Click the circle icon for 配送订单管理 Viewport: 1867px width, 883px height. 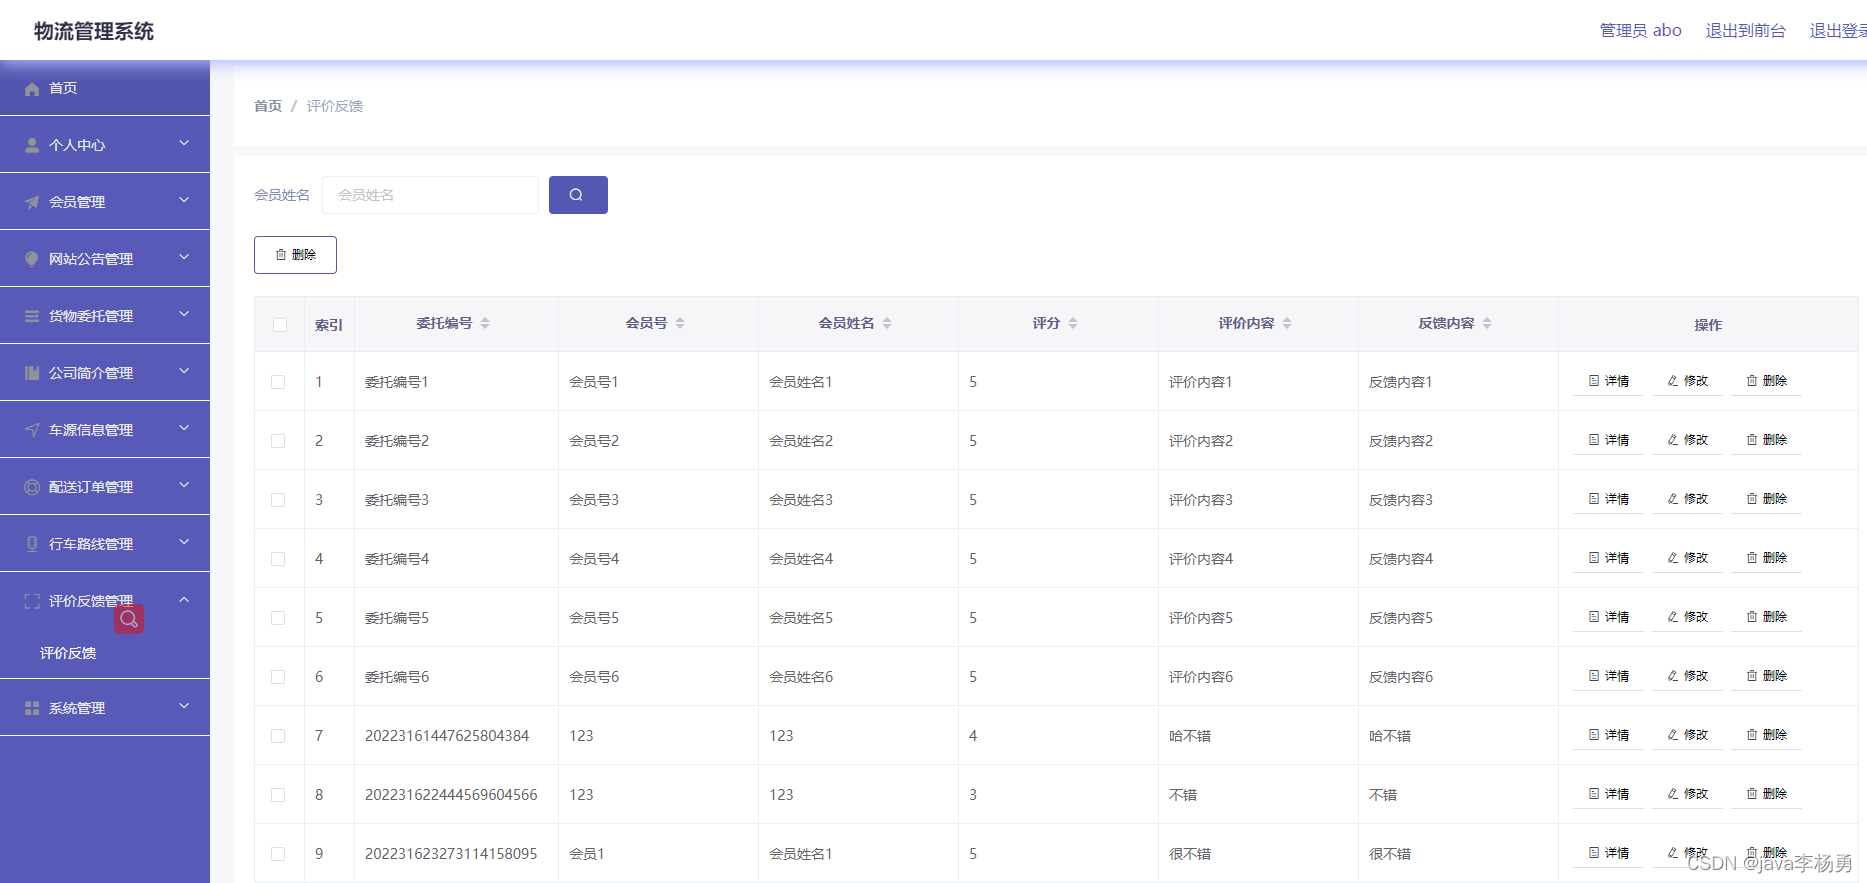32,488
